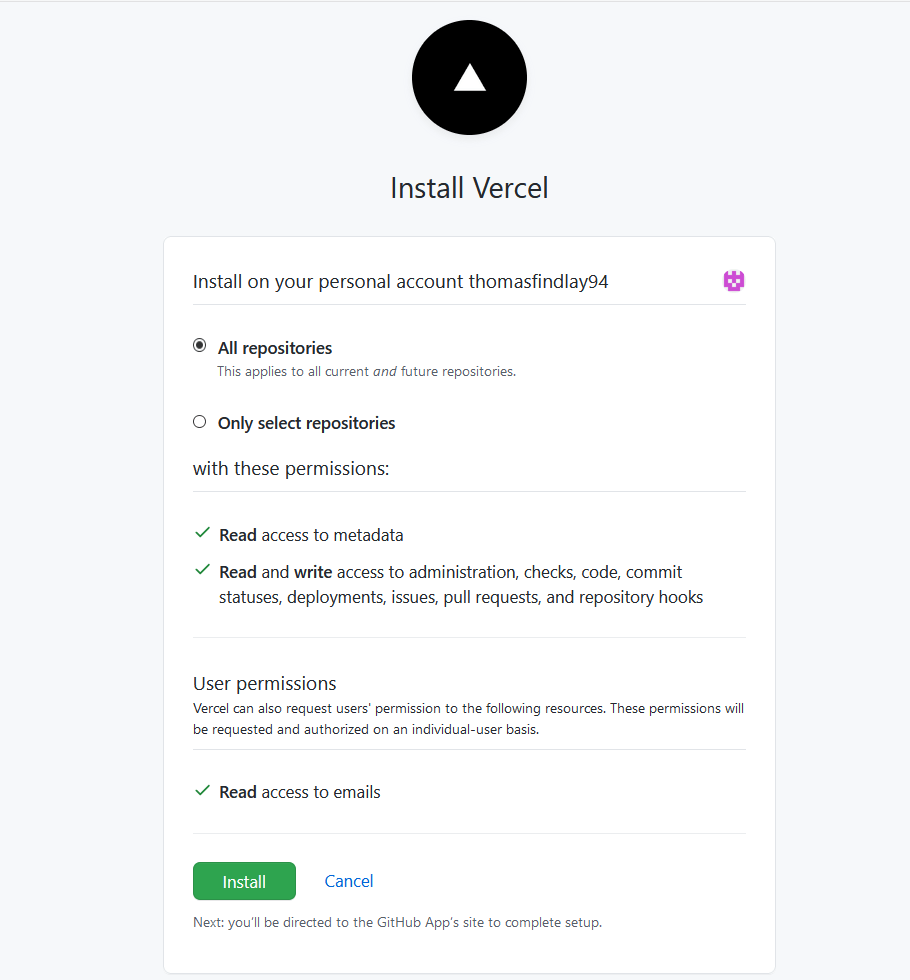This screenshot has height=980, width=910.
Task: Click checkmark beside Read access to emails
Action: click(x=202, y=791)
